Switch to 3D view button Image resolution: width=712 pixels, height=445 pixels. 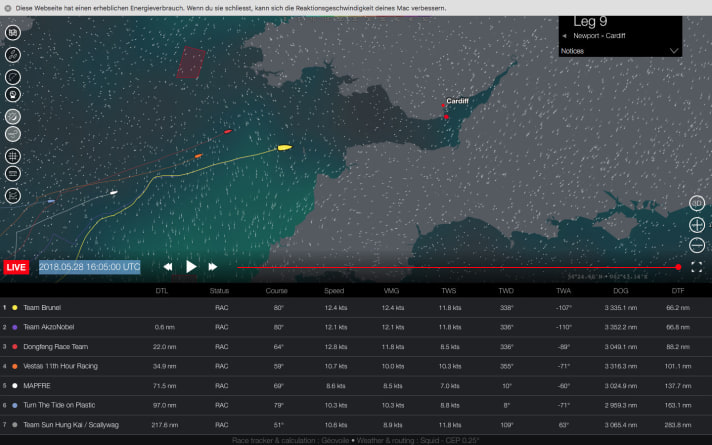click(x=697, y=203)
